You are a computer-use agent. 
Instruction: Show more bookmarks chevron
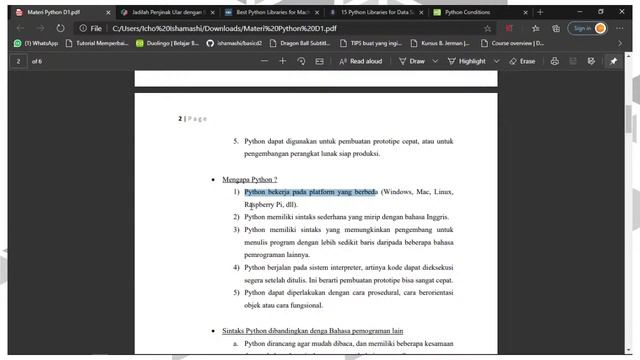tap(620, 43)
